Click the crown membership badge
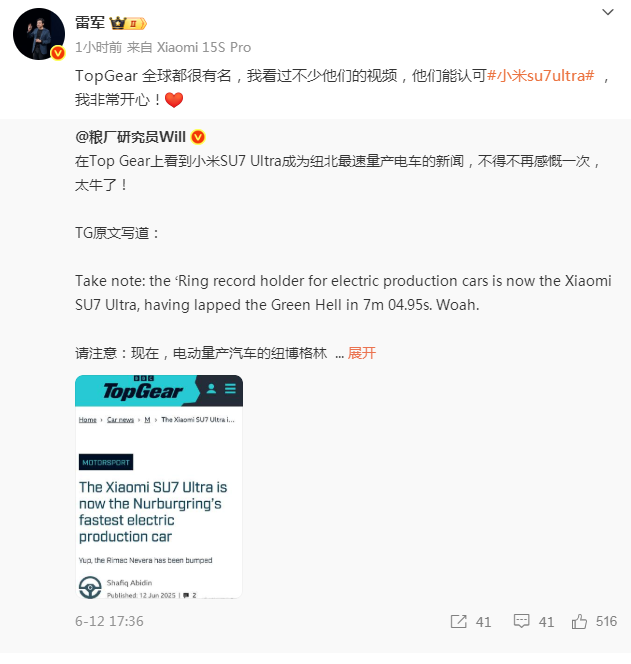The height and width of the screenshot is (664, 631). point(128,23)
